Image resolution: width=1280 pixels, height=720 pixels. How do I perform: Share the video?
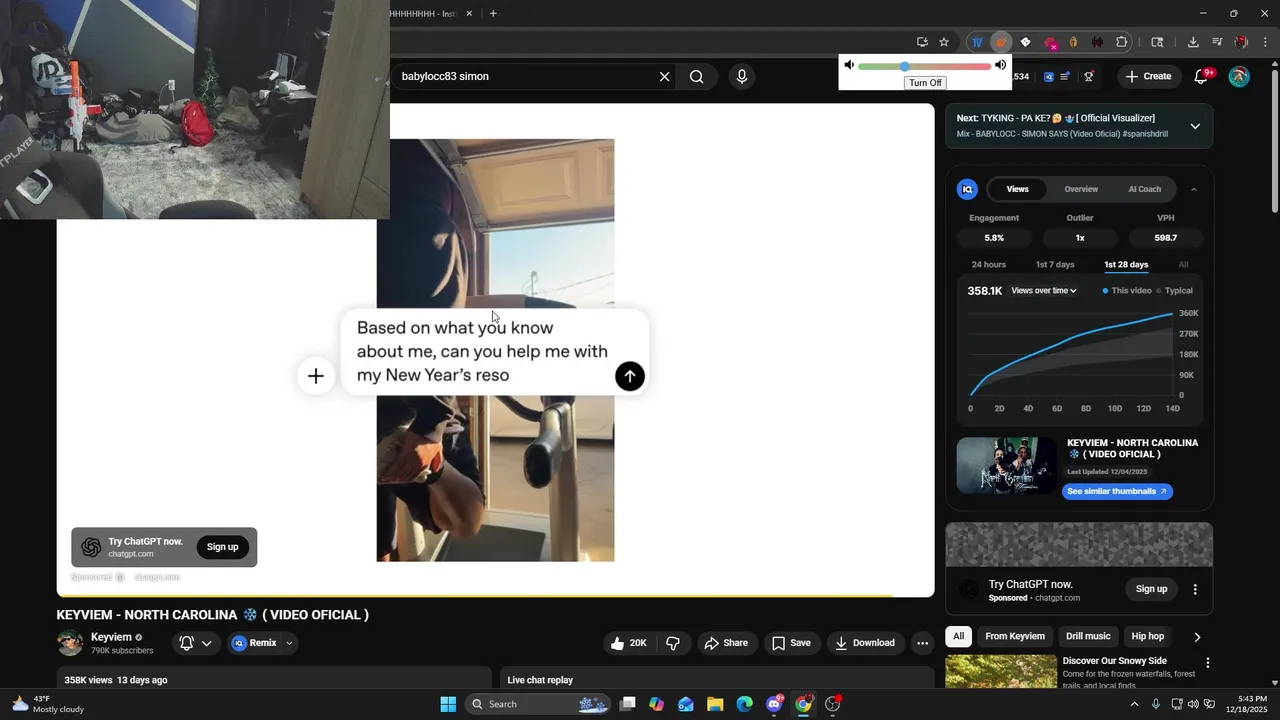[726, 643]
